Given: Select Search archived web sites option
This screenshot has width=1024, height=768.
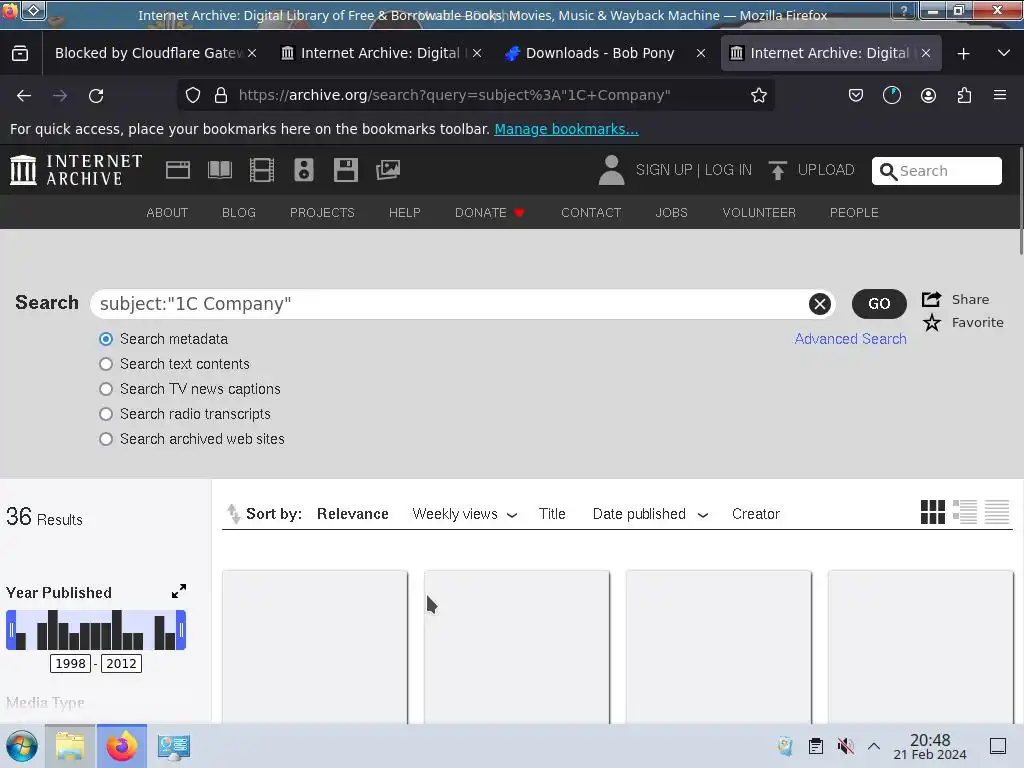Looking at the screenshot, I should tap(106, 439).
